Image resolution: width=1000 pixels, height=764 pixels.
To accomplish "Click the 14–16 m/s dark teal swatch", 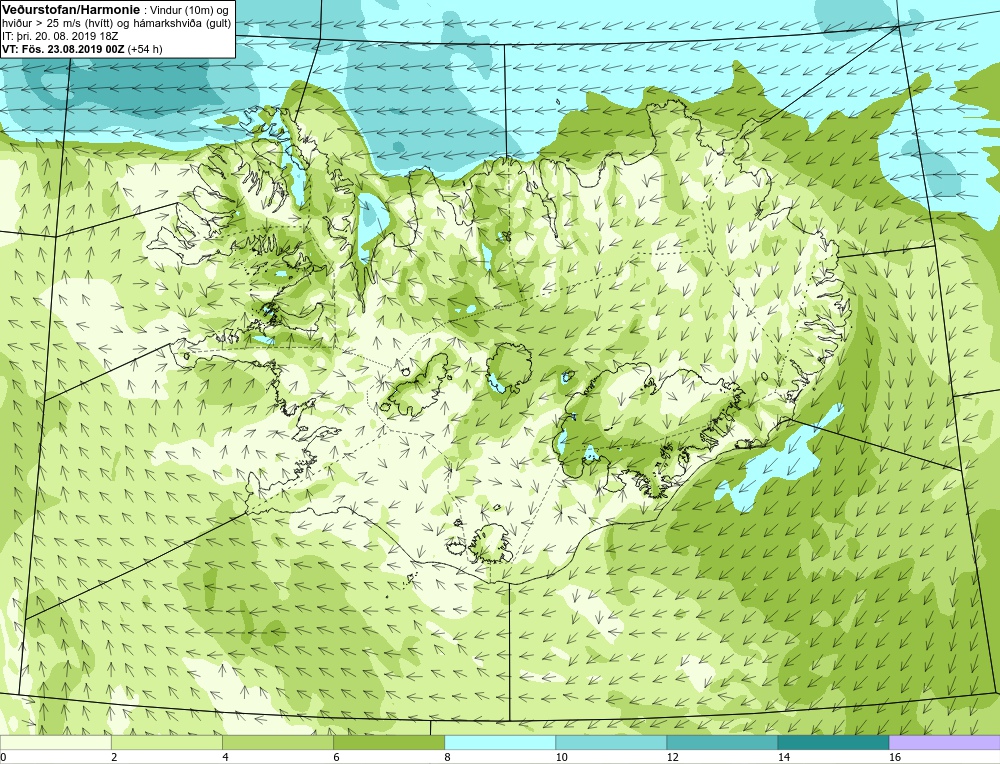I will [833, 742].
